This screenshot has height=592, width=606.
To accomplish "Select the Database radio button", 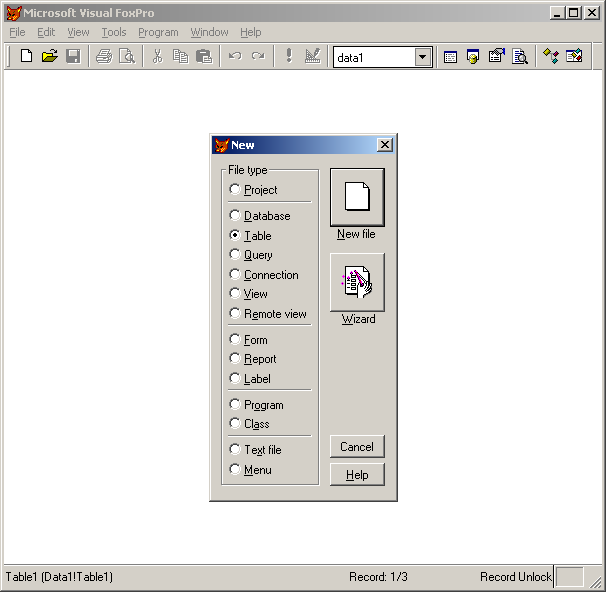I will pos(235,215).
